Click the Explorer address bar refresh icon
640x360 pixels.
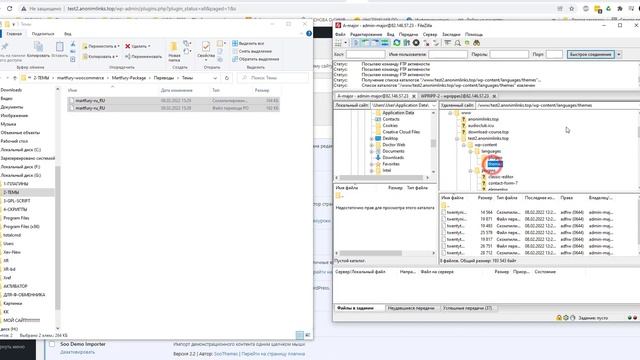point(227,78)
